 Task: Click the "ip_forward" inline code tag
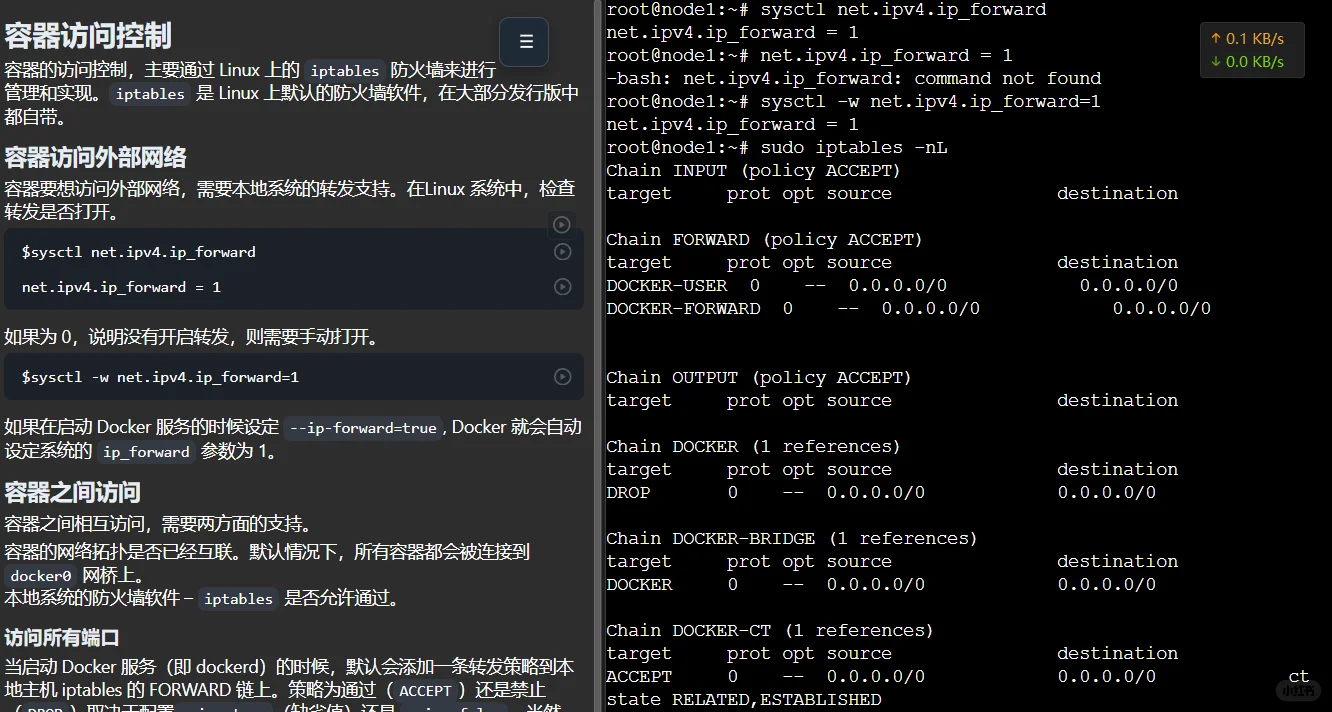pos(145,452)
